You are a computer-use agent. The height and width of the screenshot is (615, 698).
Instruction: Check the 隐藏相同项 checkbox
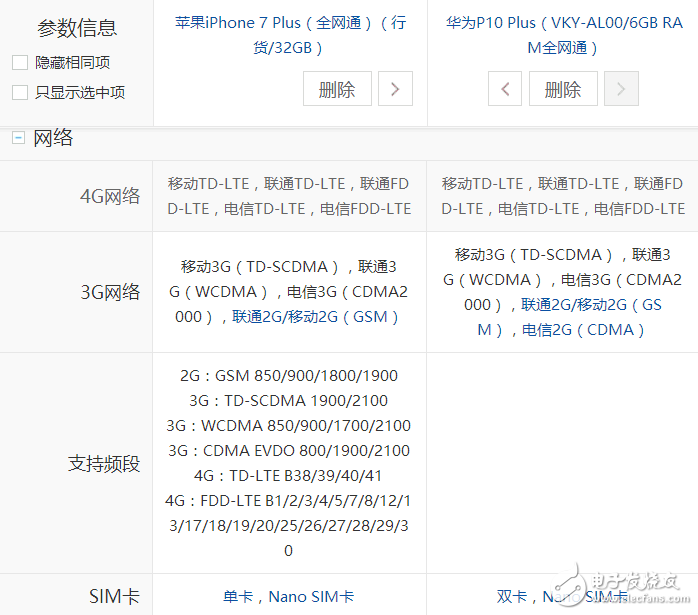click(20, 63)
